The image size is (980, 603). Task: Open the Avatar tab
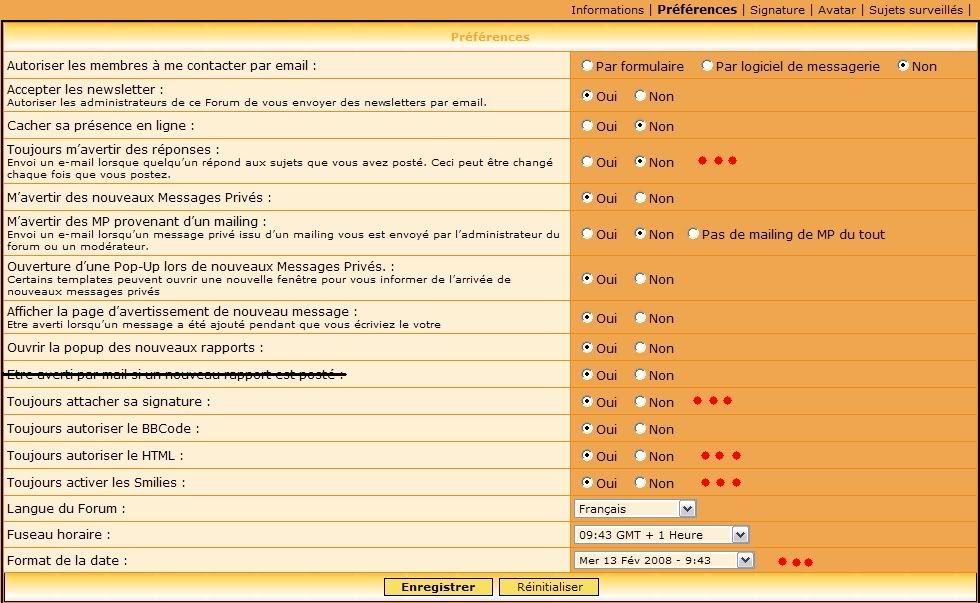[837, 10]
